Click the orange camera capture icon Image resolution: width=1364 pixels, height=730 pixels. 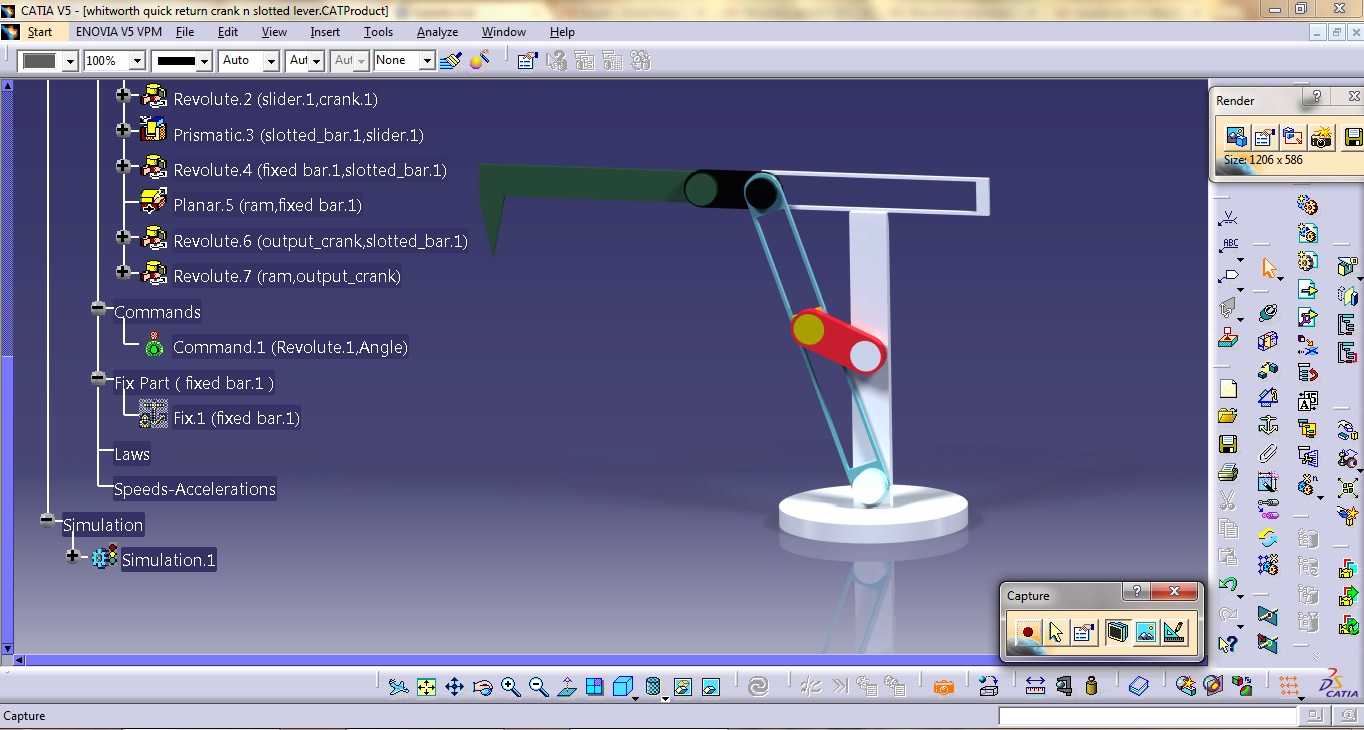[943, 687]
